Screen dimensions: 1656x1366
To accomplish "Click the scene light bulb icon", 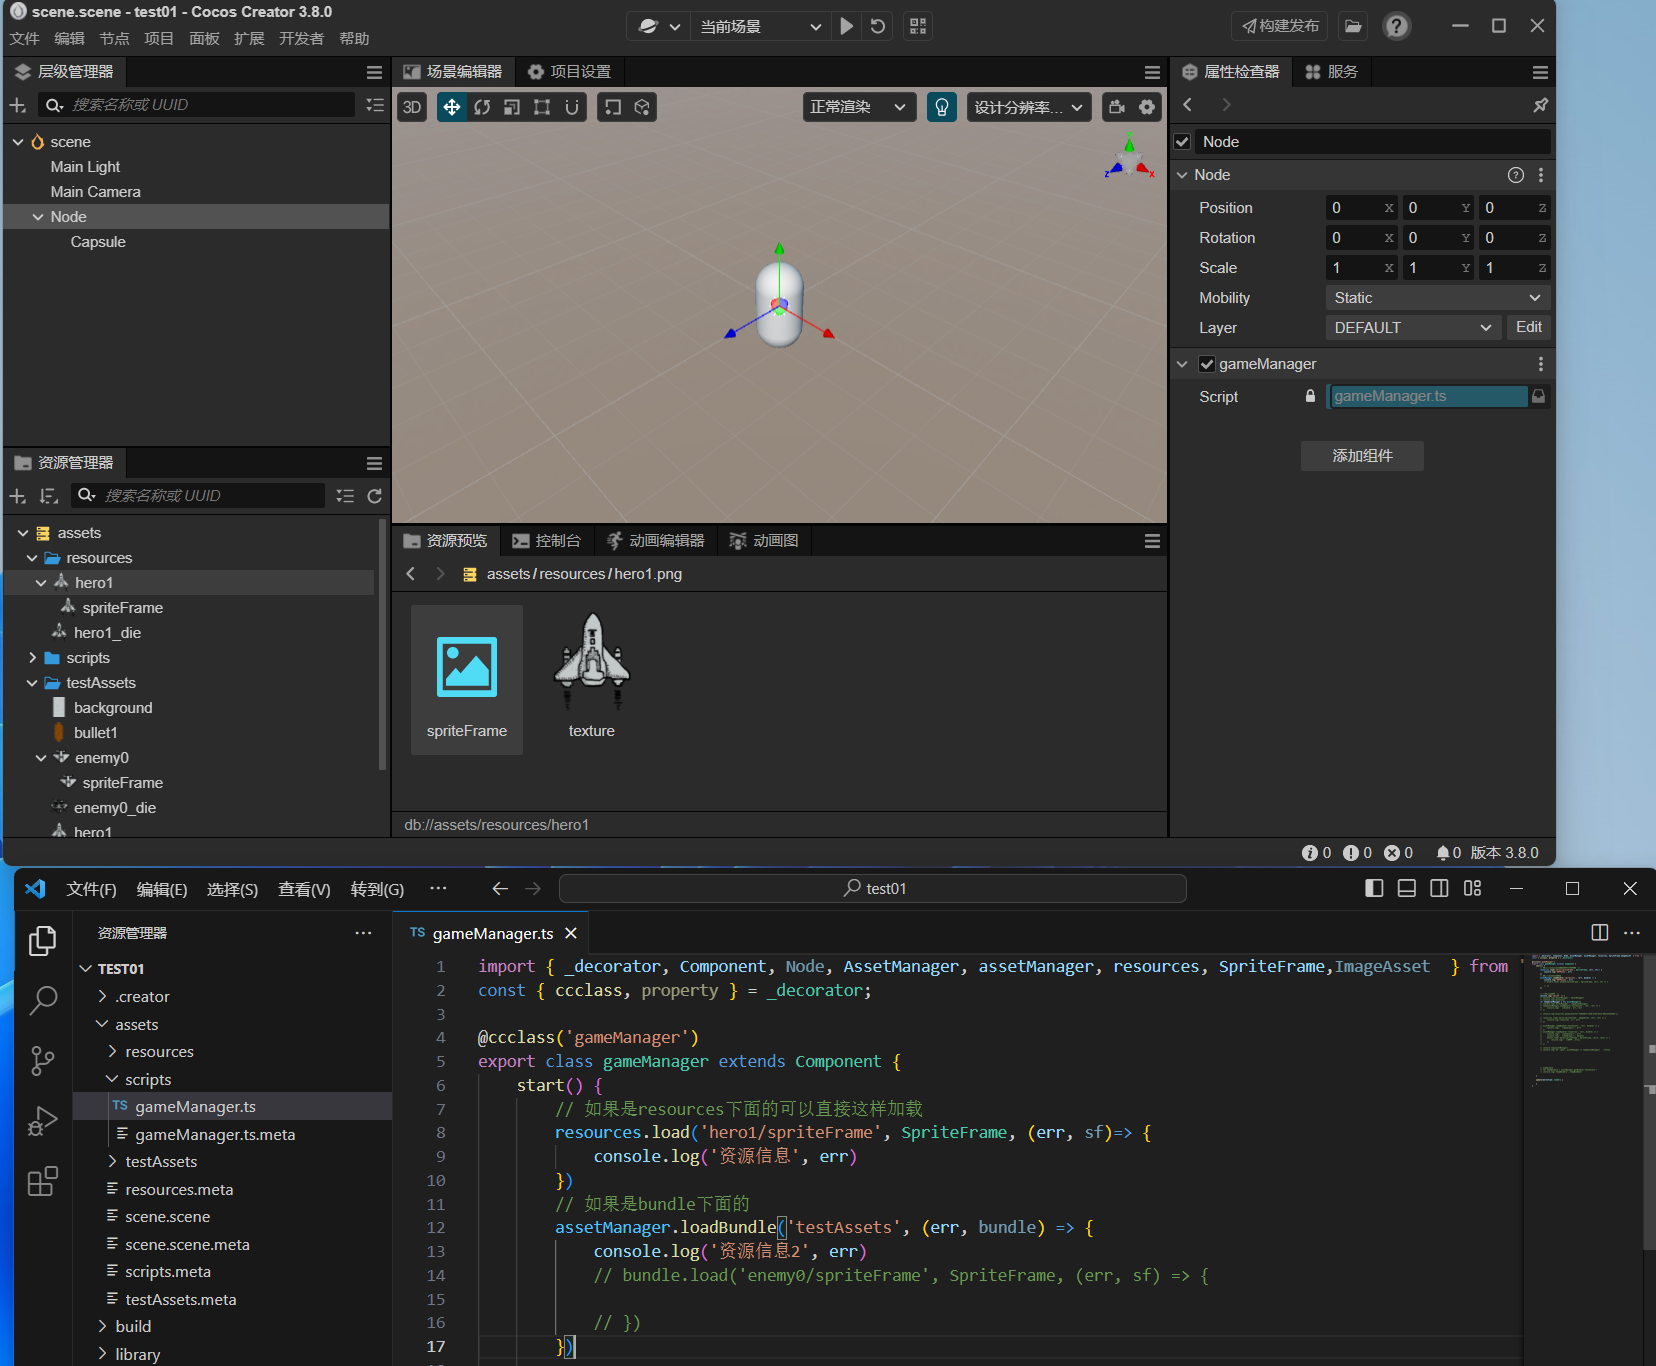I will point(941,107).
